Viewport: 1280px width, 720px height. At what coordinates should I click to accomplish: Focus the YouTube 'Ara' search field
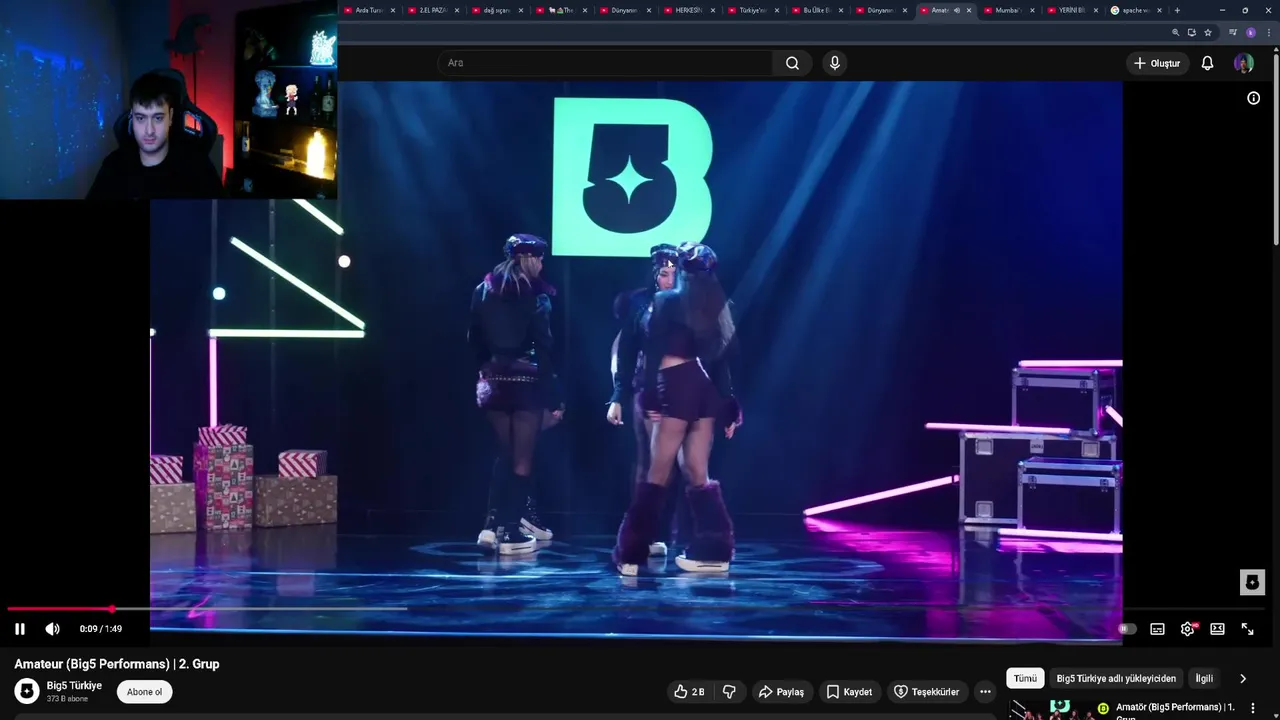pos(605,63)
